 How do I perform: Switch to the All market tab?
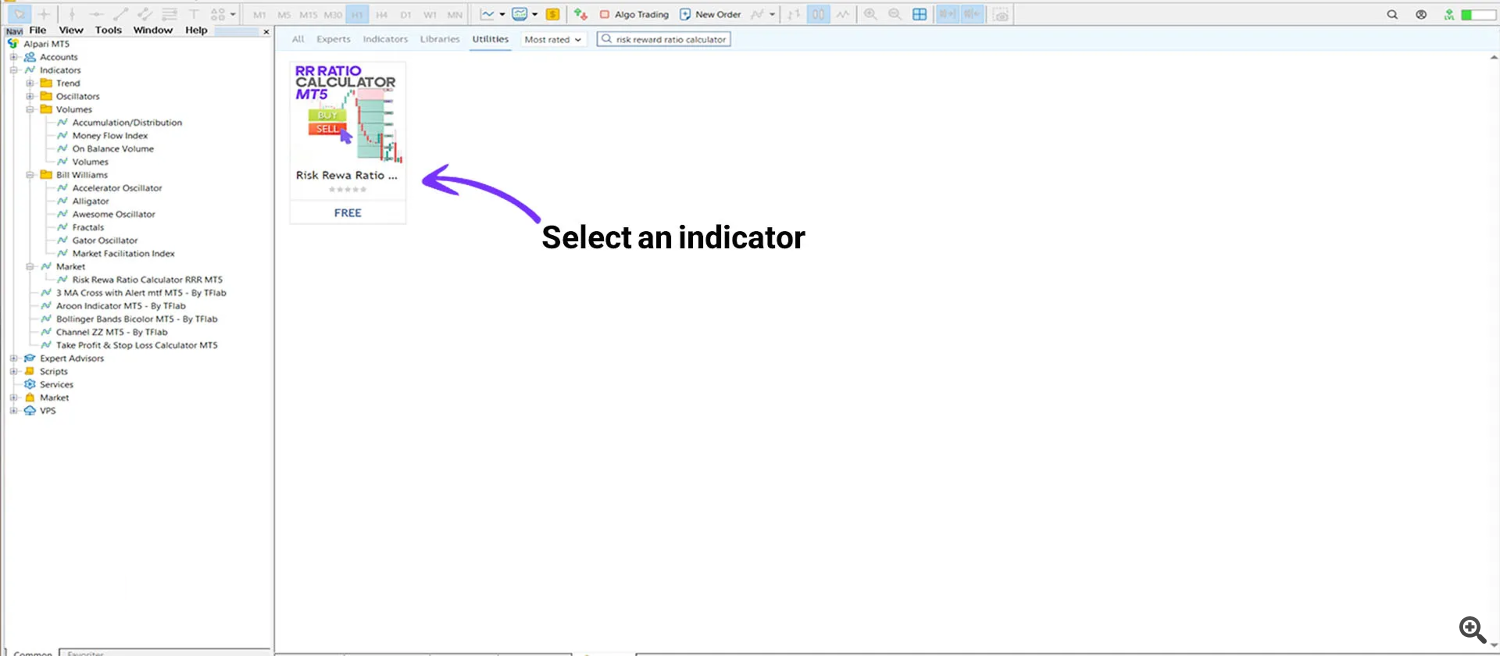[x=298, y=39]
